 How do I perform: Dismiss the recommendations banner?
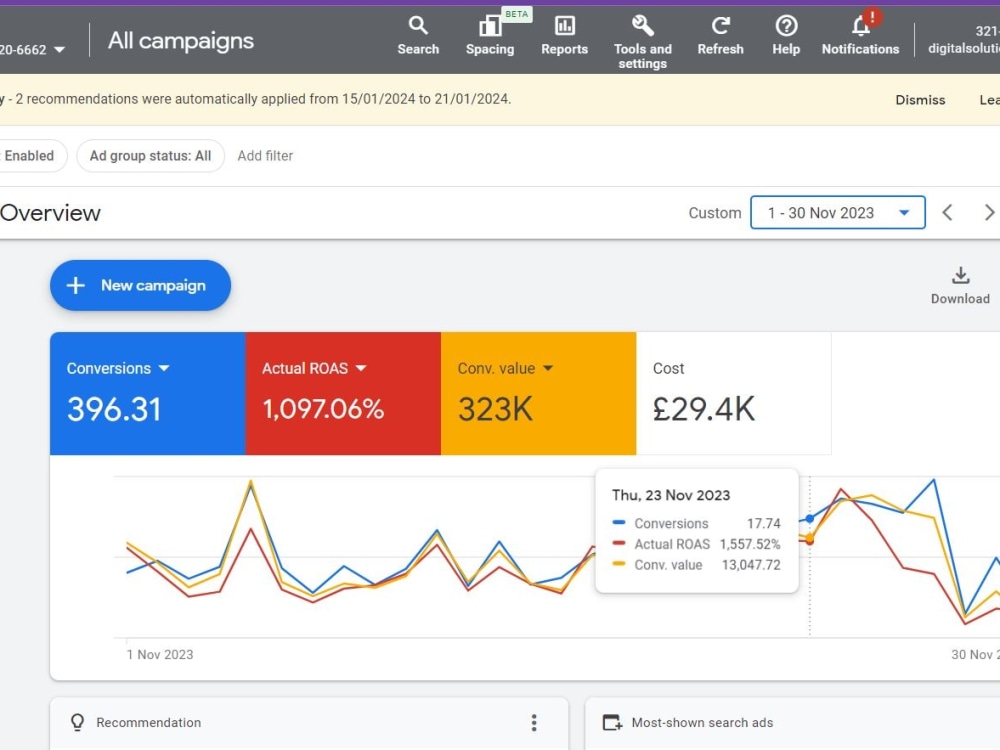click(920, 99)
